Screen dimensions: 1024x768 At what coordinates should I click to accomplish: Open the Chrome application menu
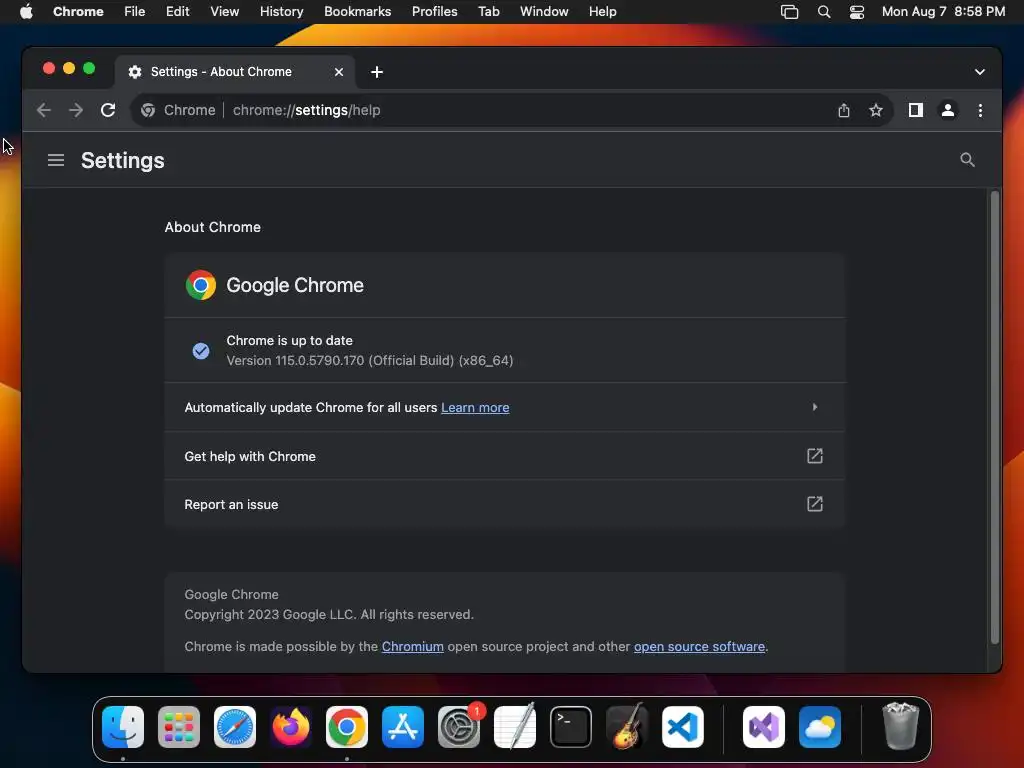(x=78, y=12)
